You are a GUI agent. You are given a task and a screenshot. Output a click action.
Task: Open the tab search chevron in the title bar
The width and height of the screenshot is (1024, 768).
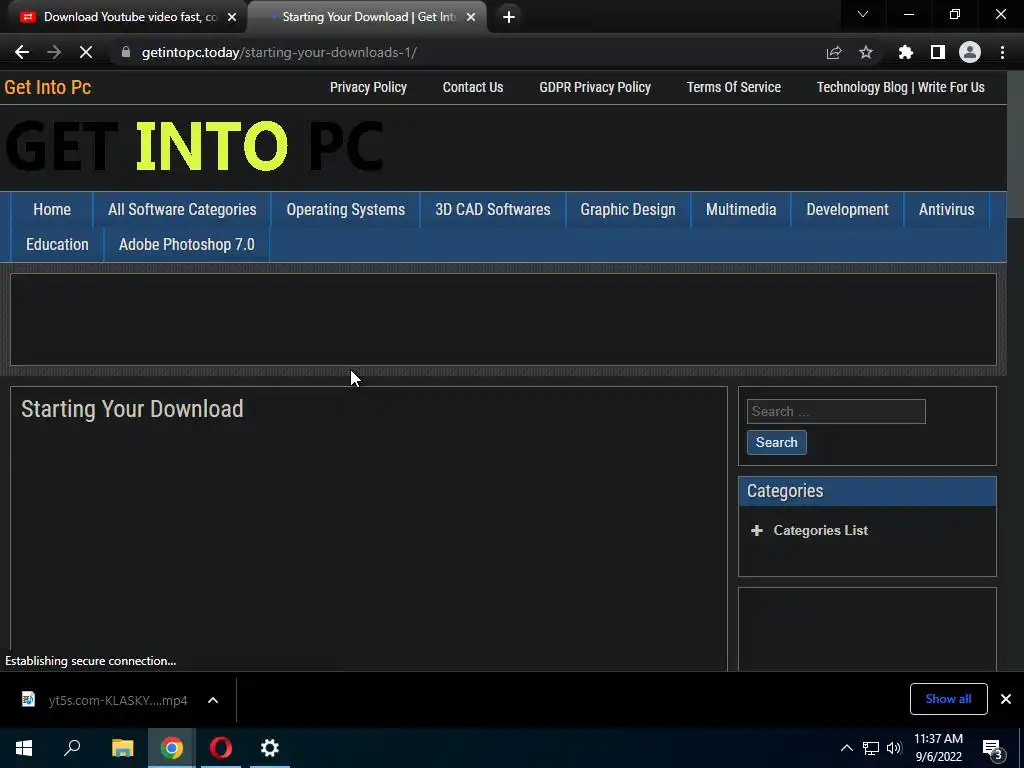pyautogui.click(x=863, y=14)
